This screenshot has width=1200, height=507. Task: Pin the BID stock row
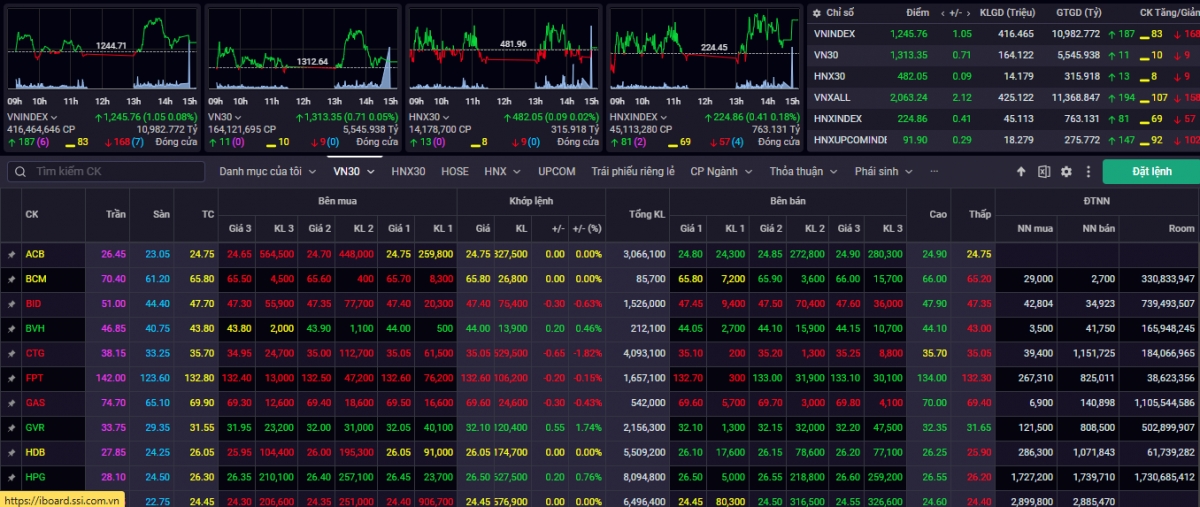pyautogui.click(x=11, y=303)
